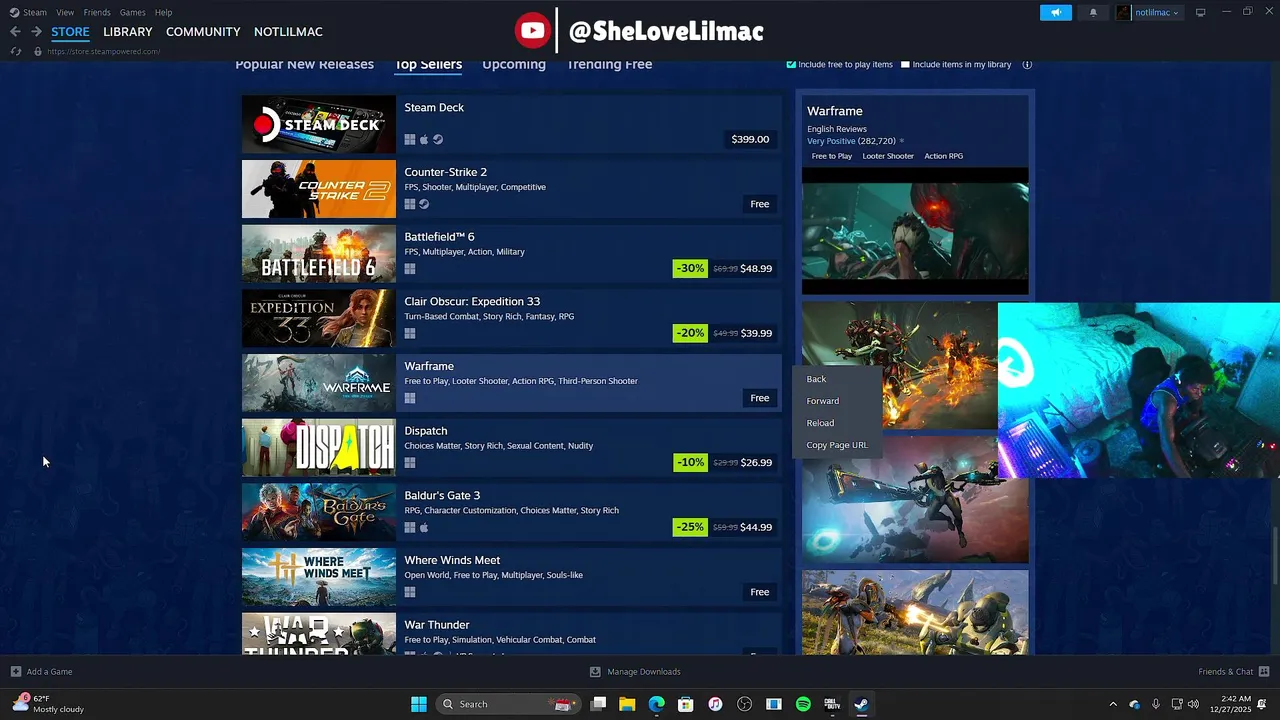Open the Friends menu
Viewport: 1280px width, 720px height.
tap(97, 12)
